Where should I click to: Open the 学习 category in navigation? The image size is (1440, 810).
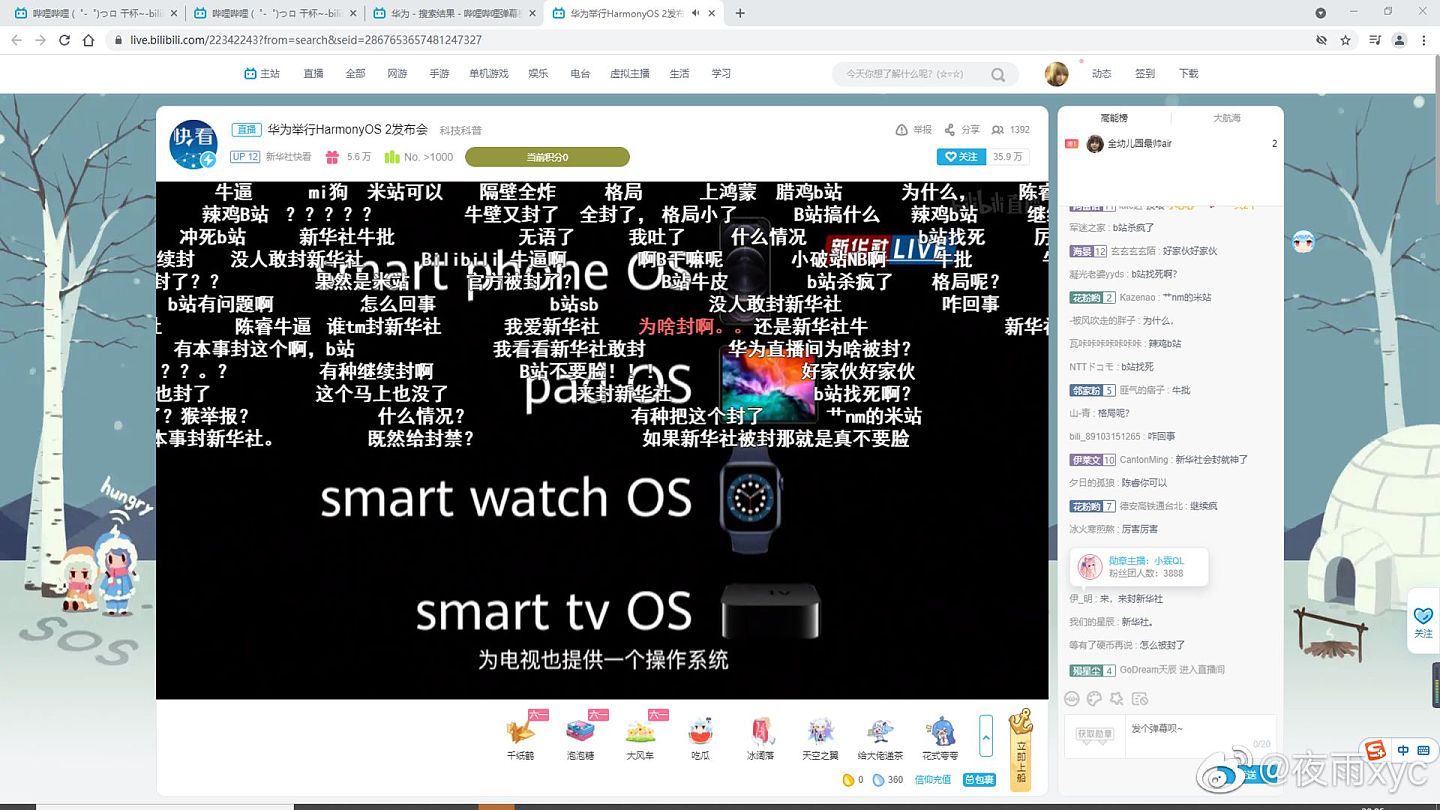point(721,74)
